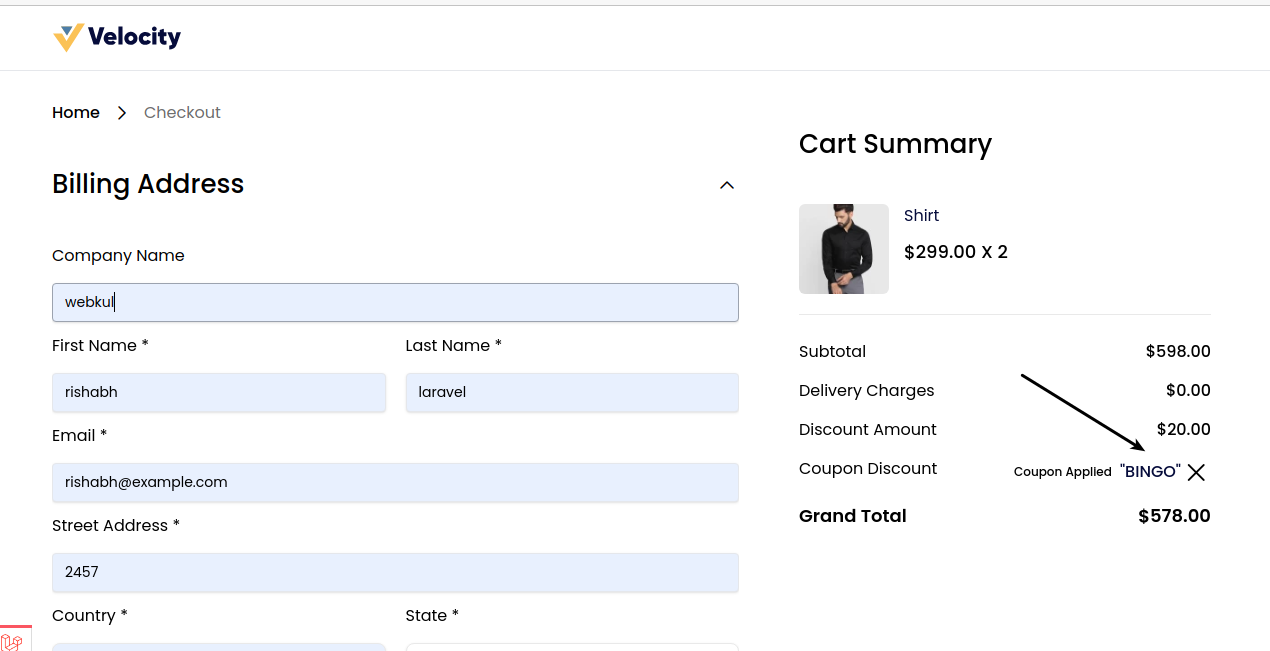The height and width of the screenshot is (651, 1270).
Task: Select the Email field with rishabh@example.com
Action: click(x=395, y=482)
